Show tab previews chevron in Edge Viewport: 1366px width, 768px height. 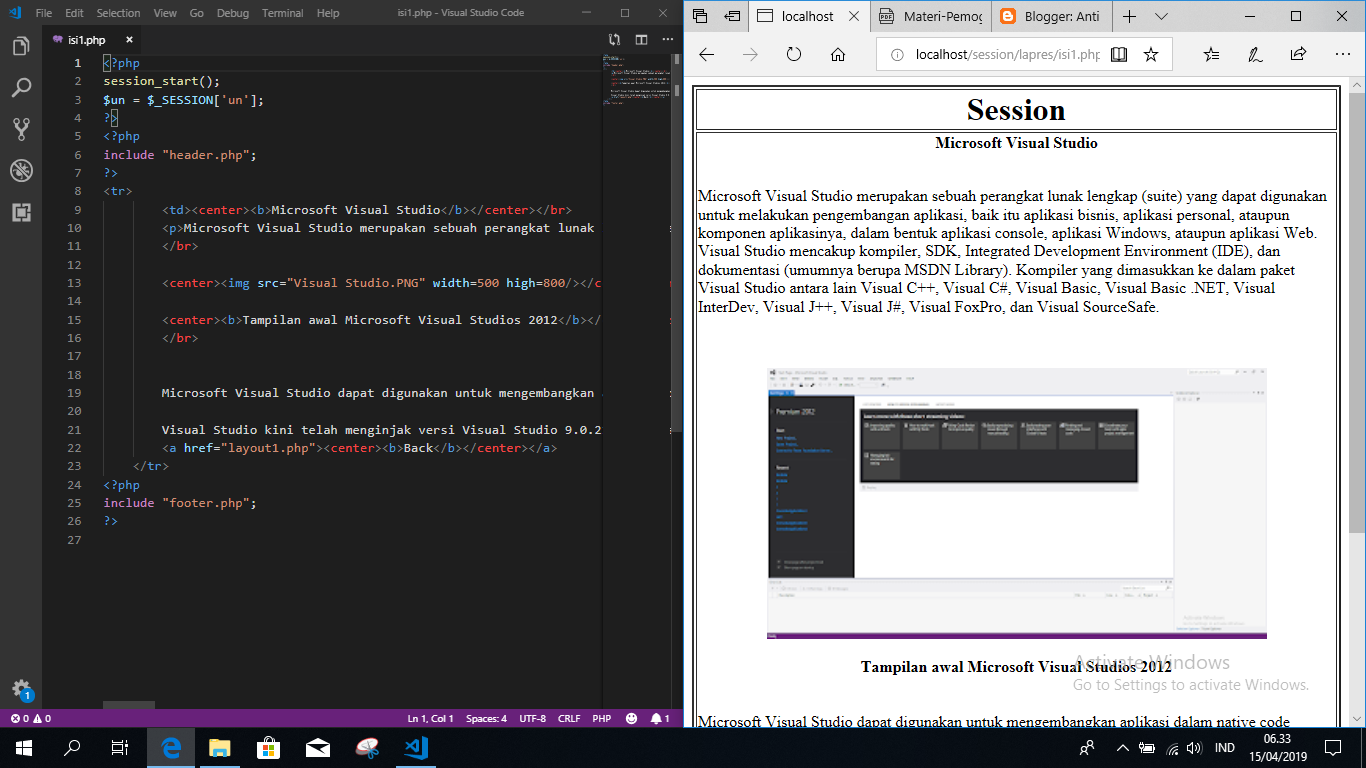tap(1161, 16)
